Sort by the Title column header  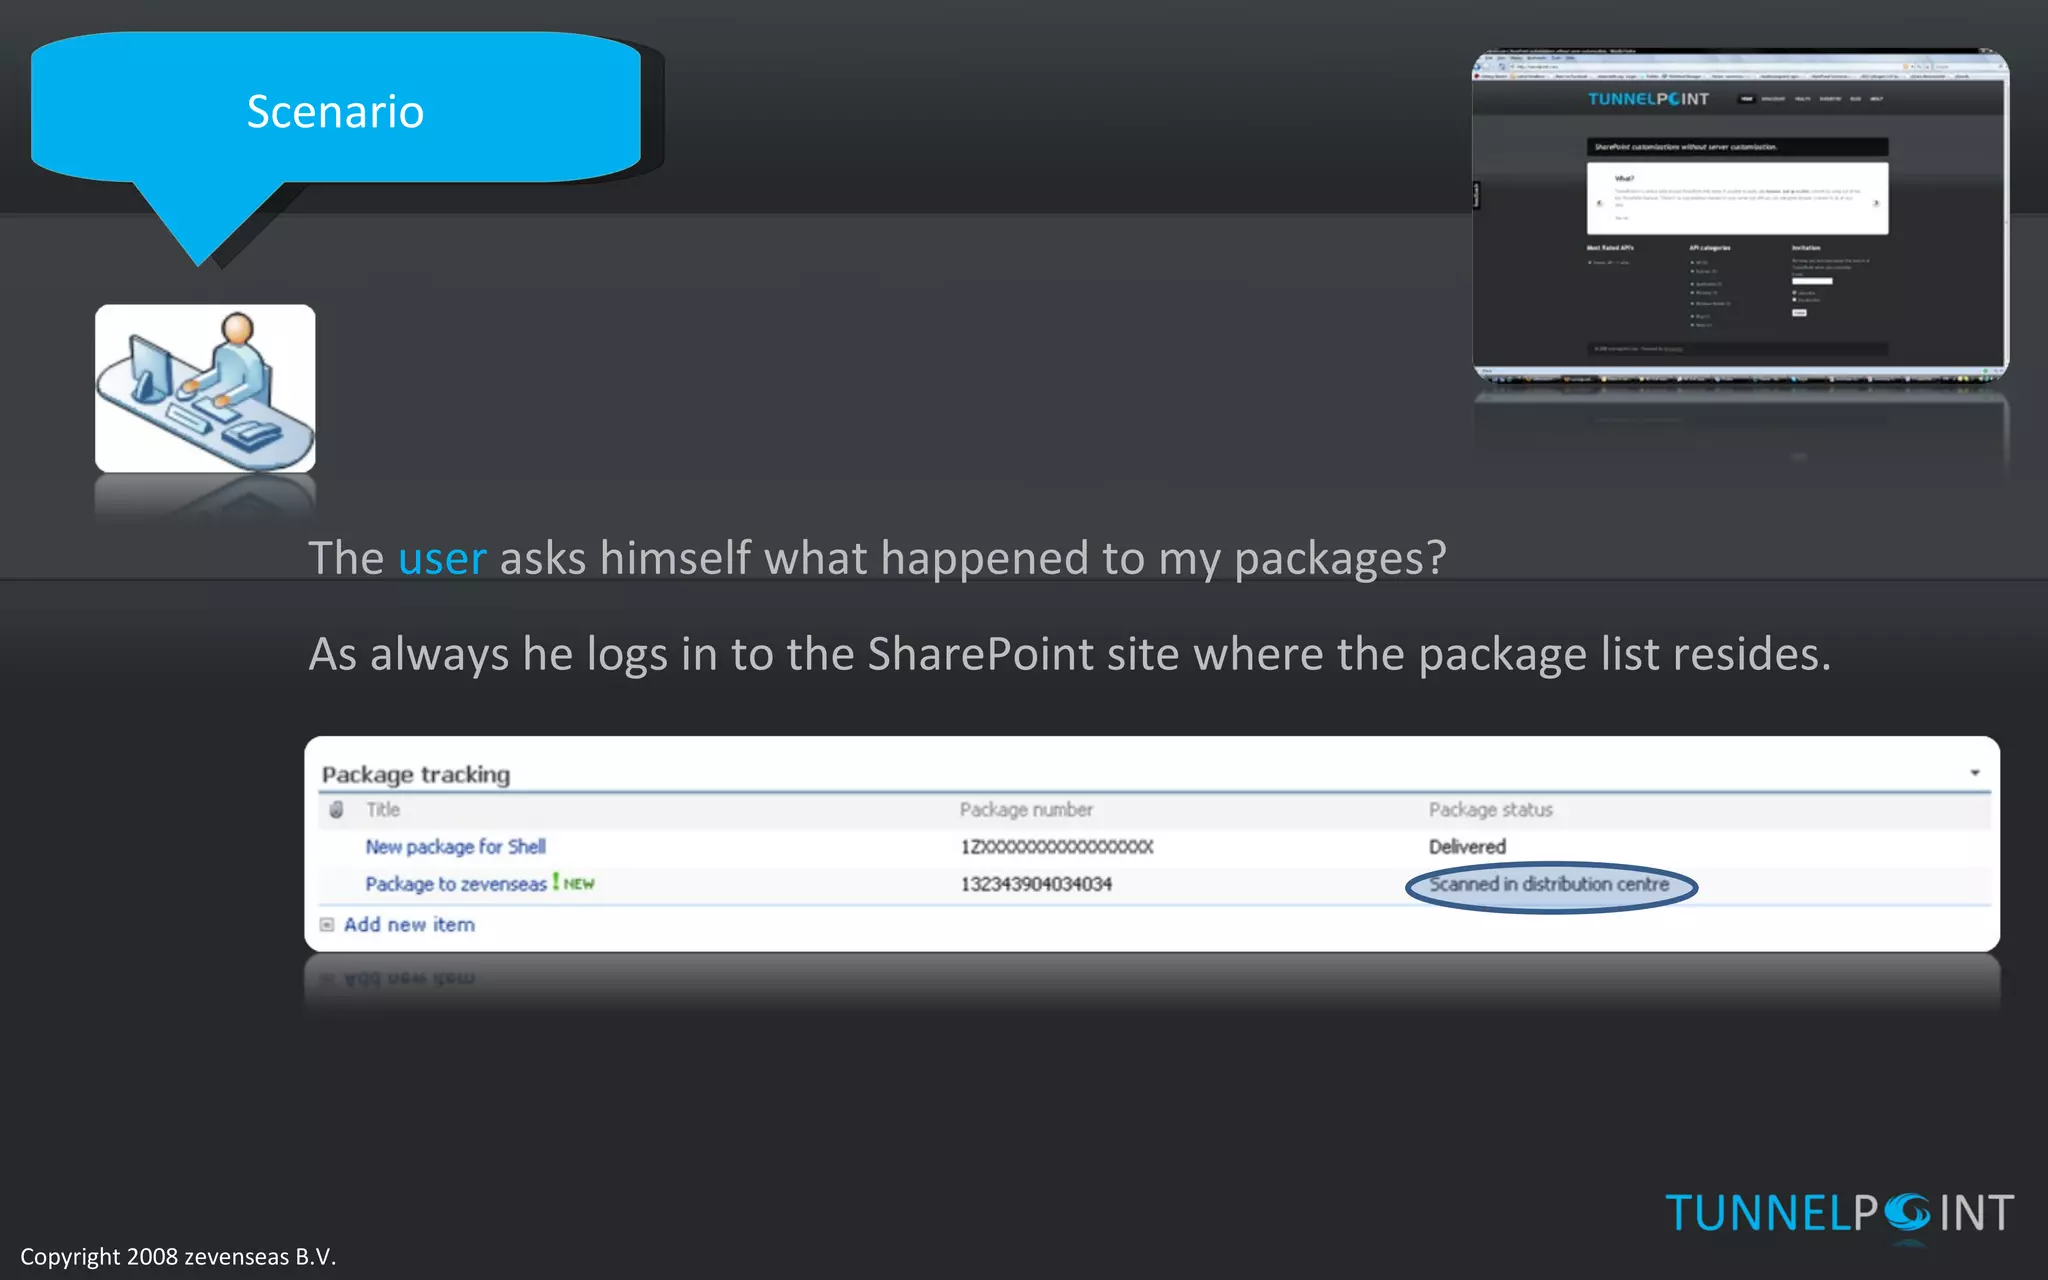coord(383,810)
